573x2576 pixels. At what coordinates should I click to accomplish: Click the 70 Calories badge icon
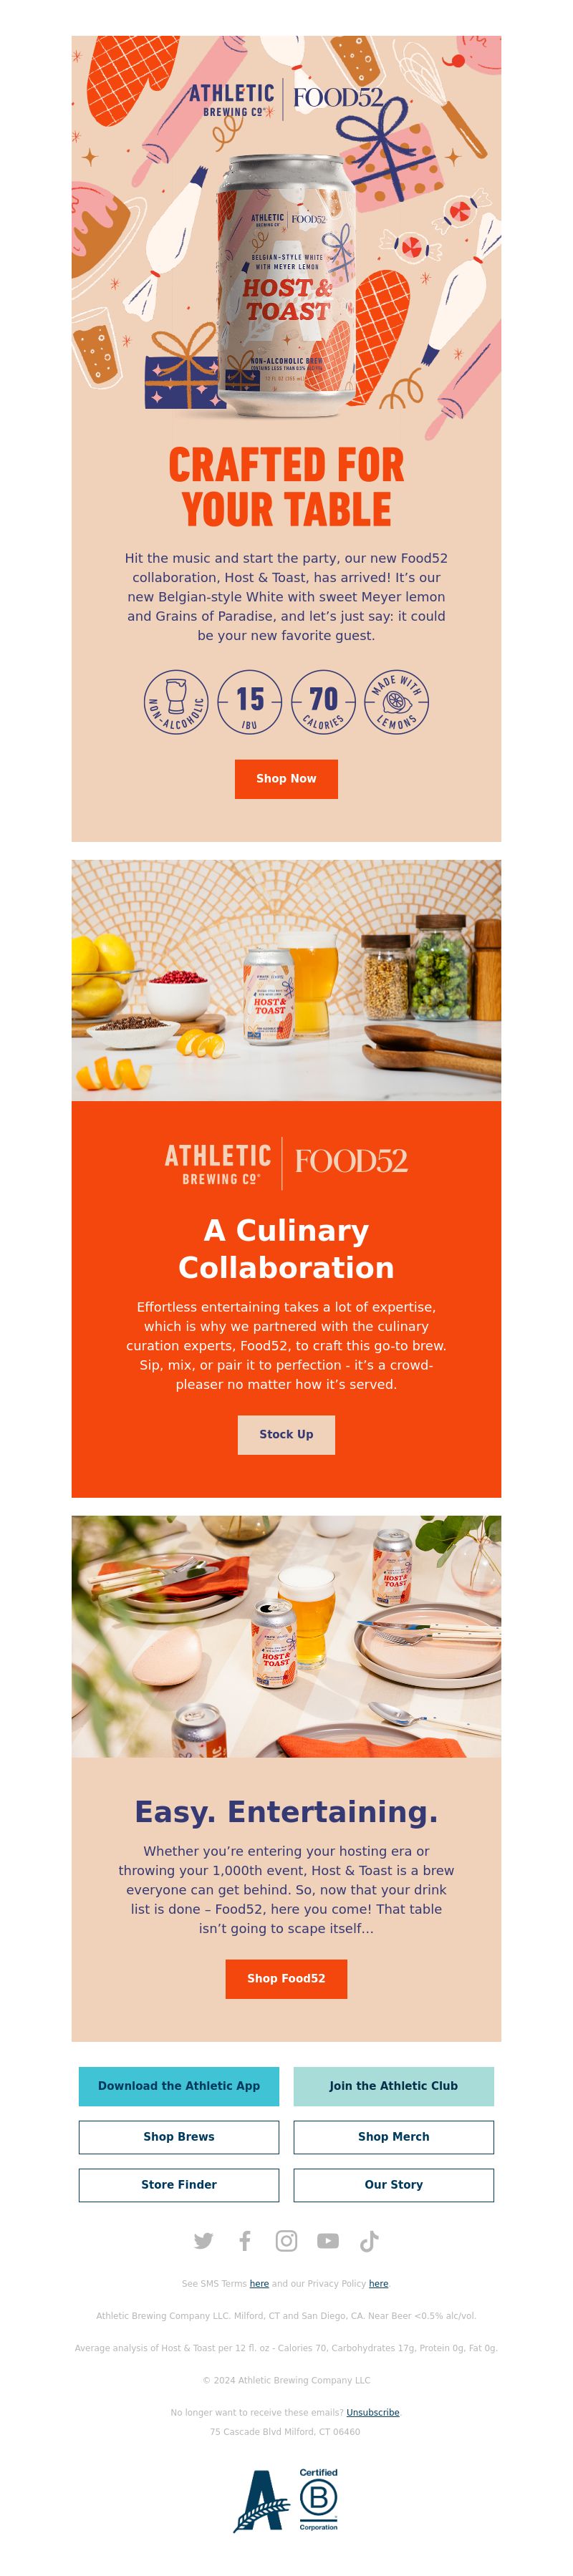323,701
